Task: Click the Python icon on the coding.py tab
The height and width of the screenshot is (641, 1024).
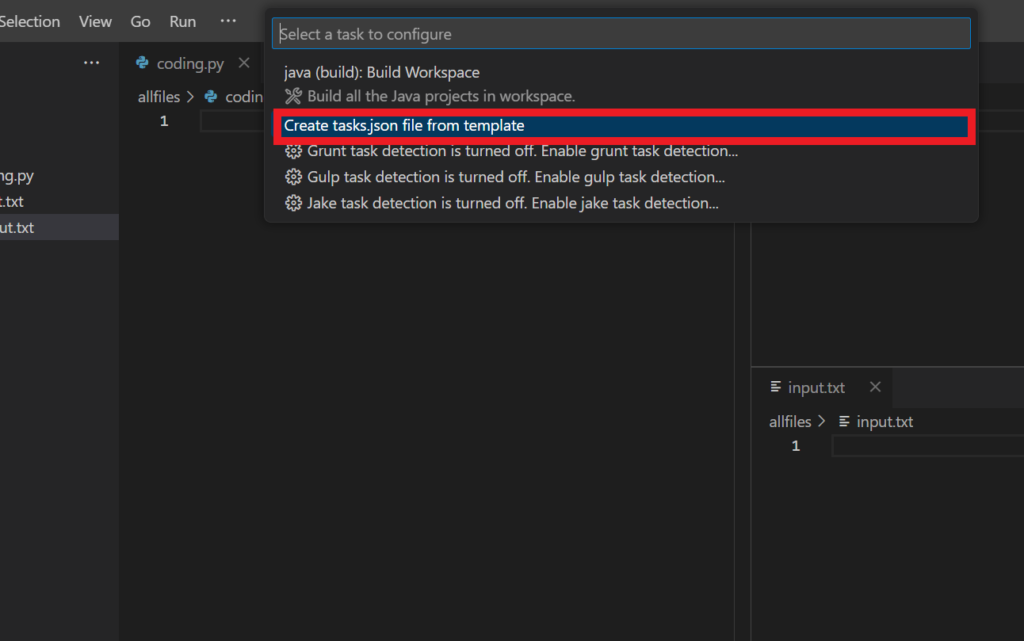Action: click(142, 63)
